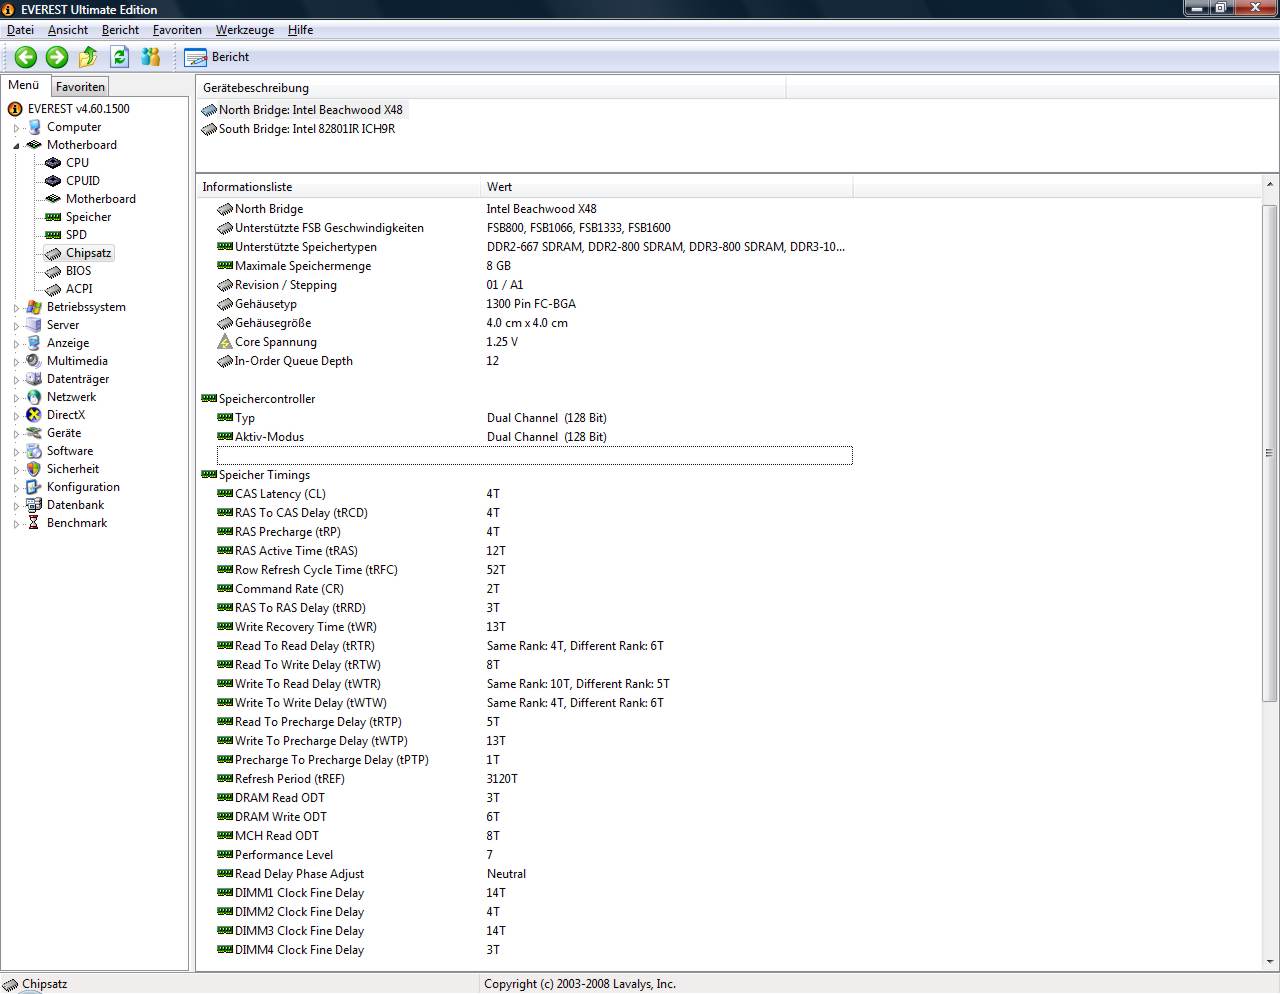Open the Datei menu
This screenshot has height=994, width=1280.
tap(20, 30)
